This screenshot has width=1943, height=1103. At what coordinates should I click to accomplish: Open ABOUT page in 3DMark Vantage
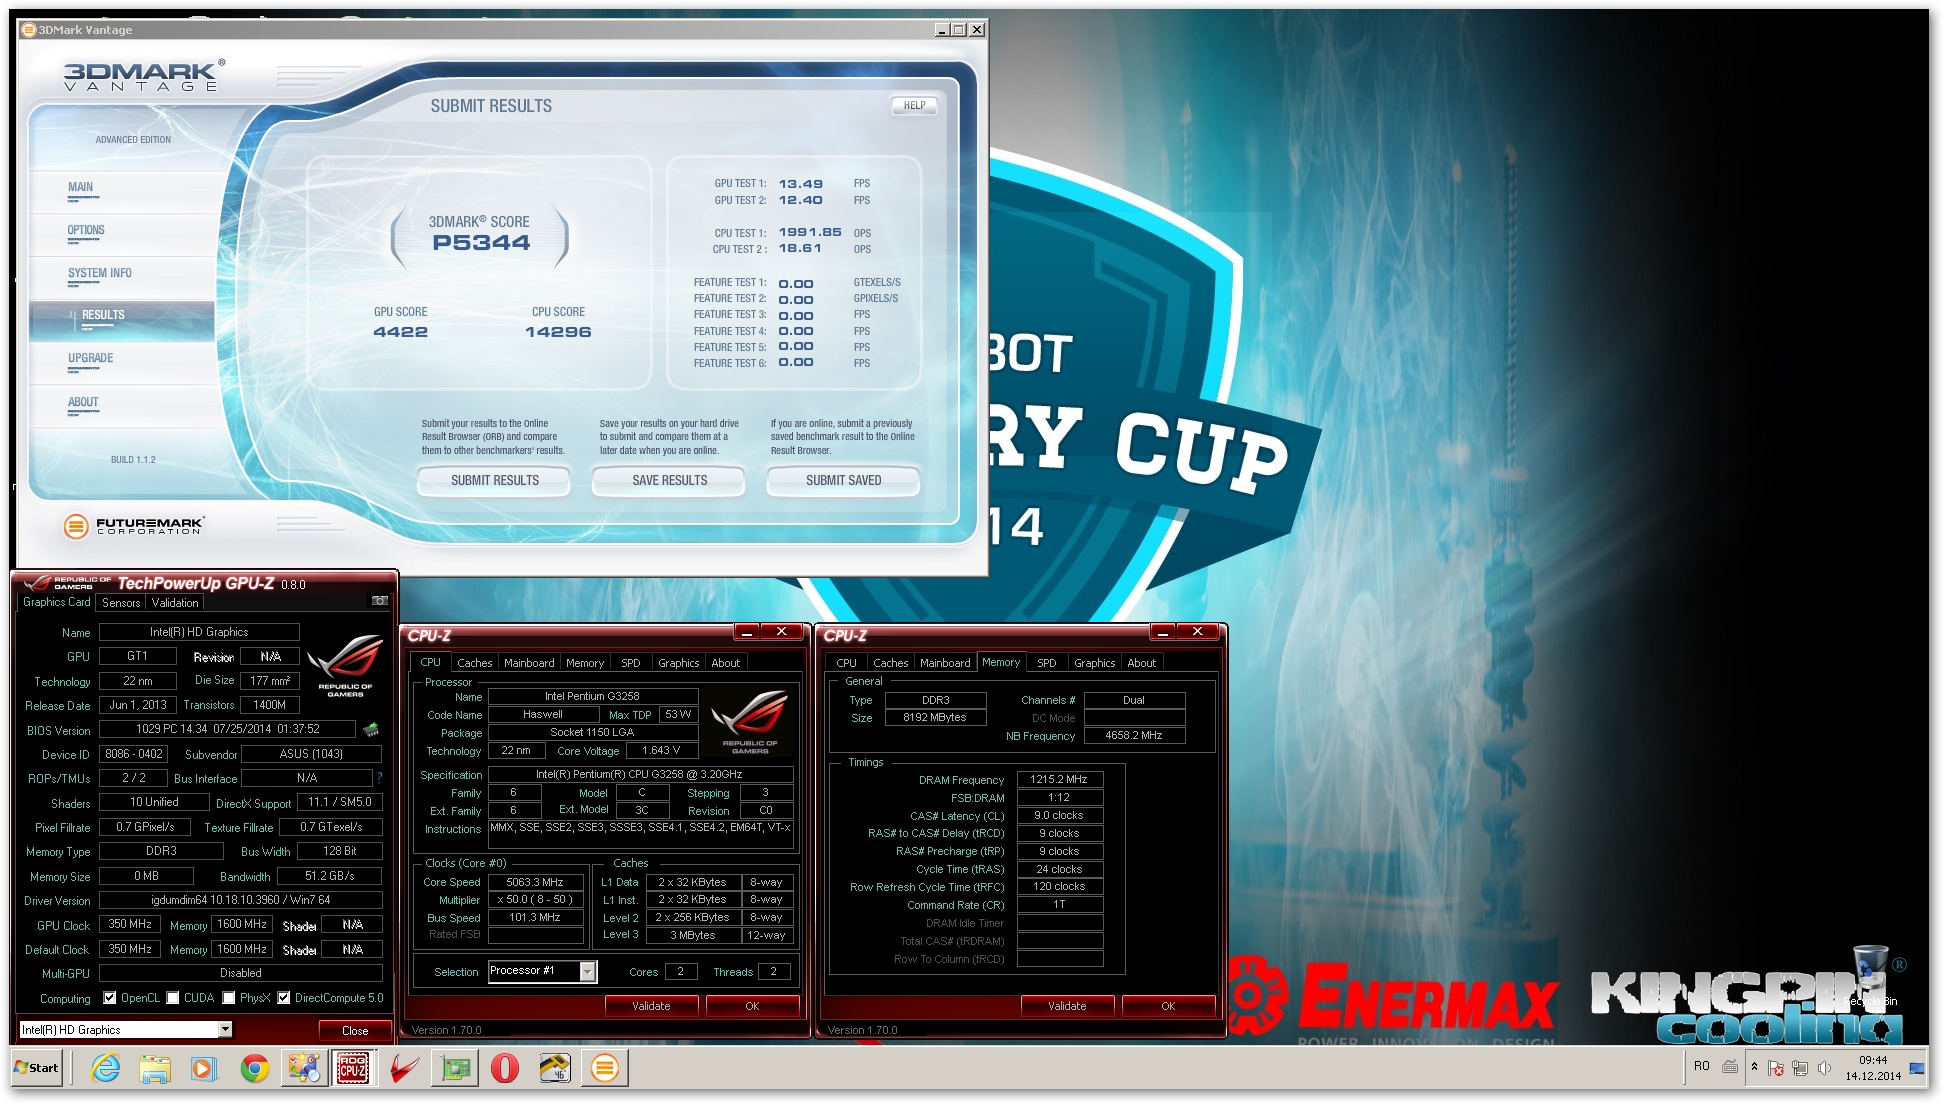[83, 402]
